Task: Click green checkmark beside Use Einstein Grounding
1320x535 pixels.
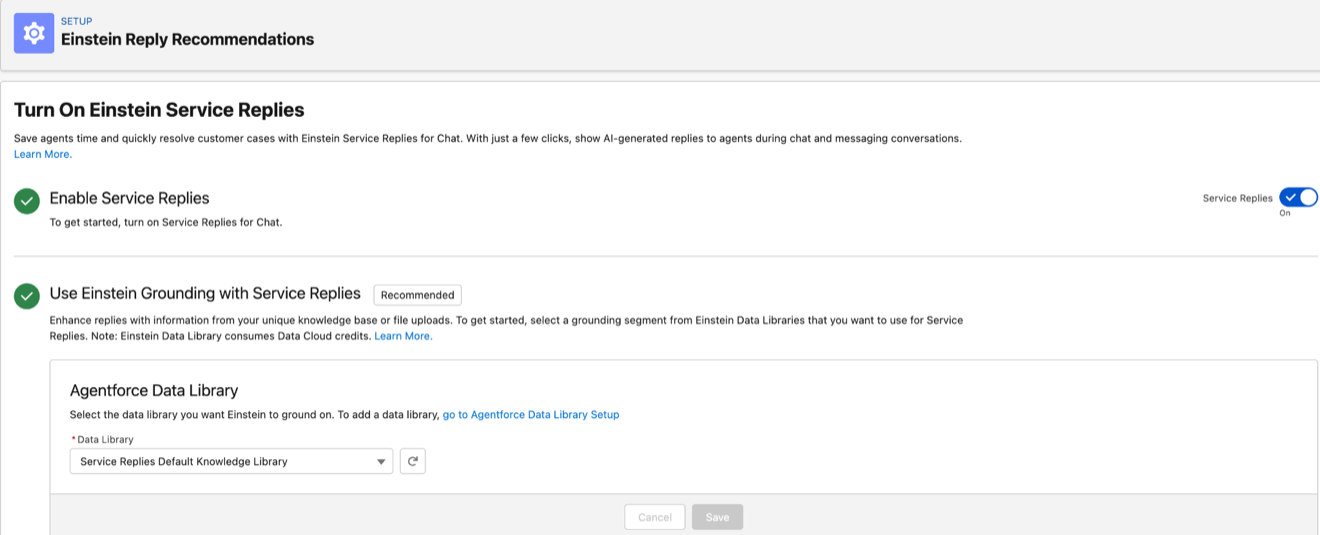Action: point(27,296)
